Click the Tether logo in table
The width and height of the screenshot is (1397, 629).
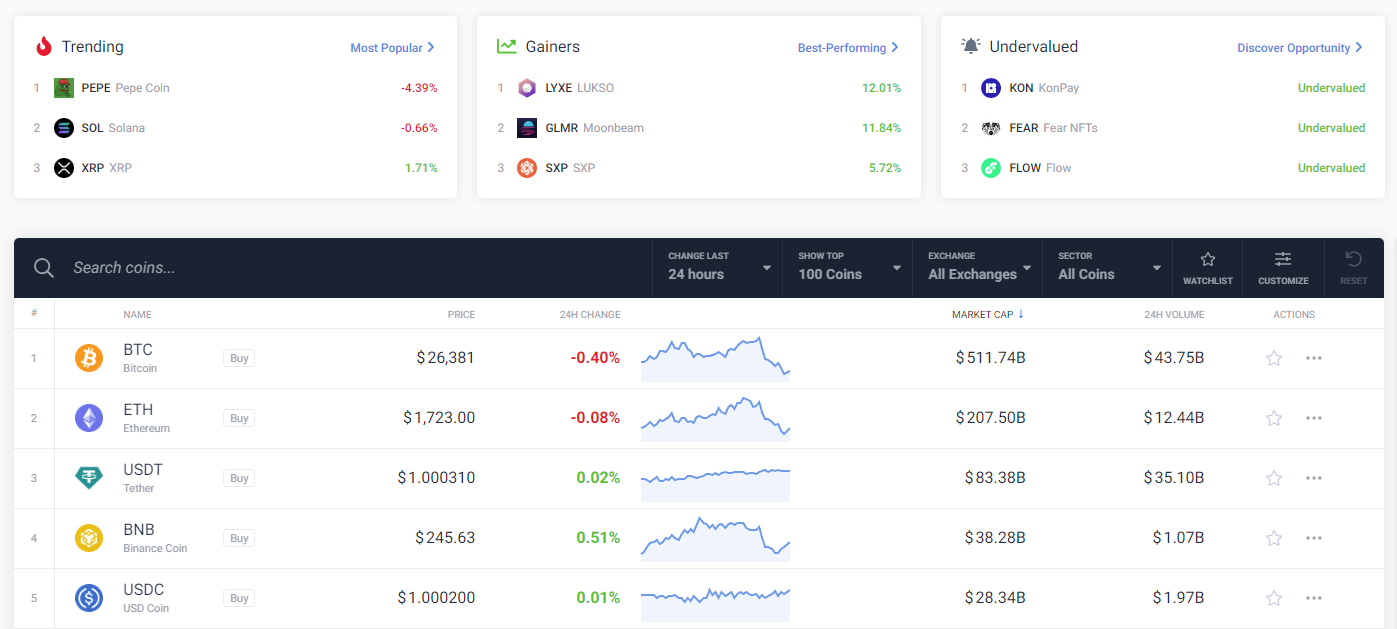(x=89, y=478)
